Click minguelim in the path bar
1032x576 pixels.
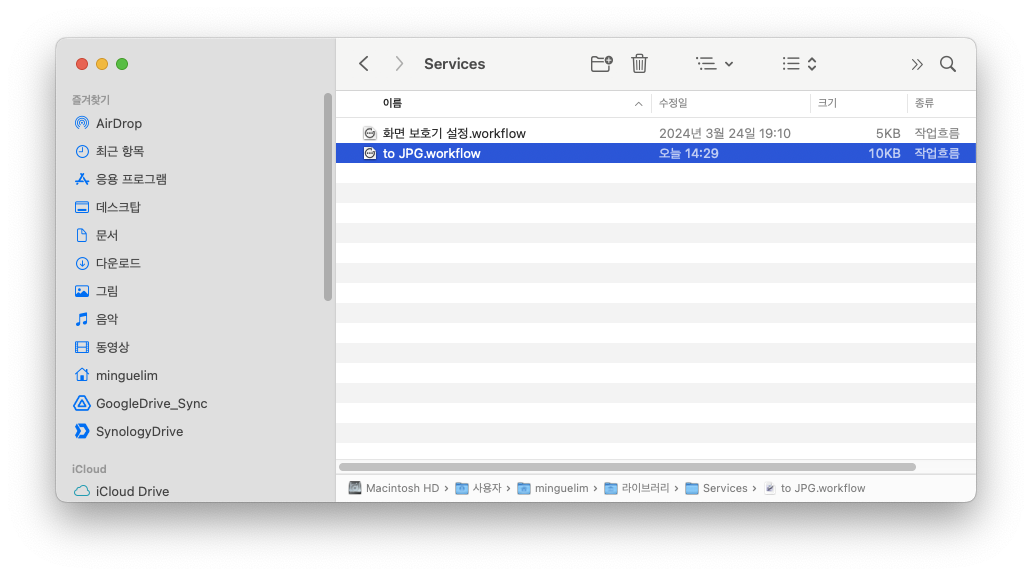(x=553, y=488)
